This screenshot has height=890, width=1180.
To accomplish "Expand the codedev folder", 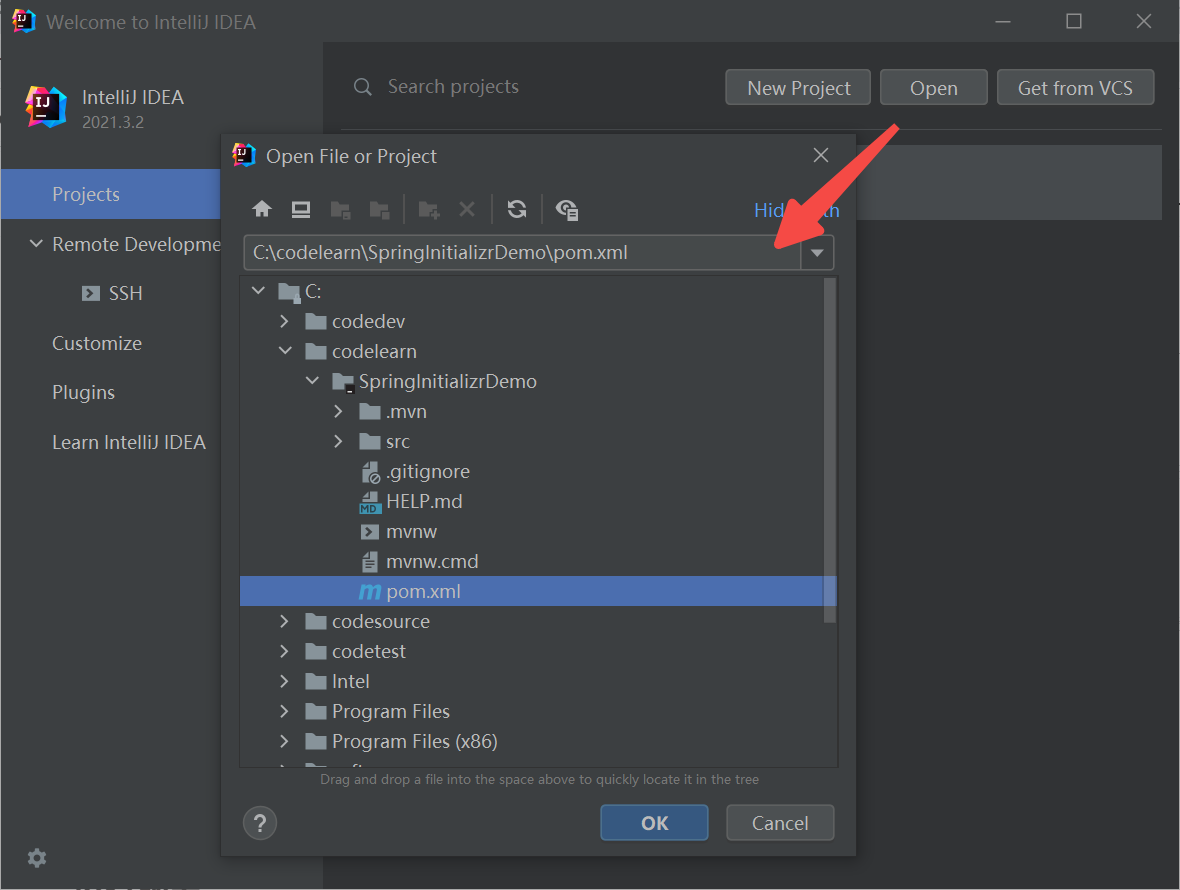I will pos(284,321).
